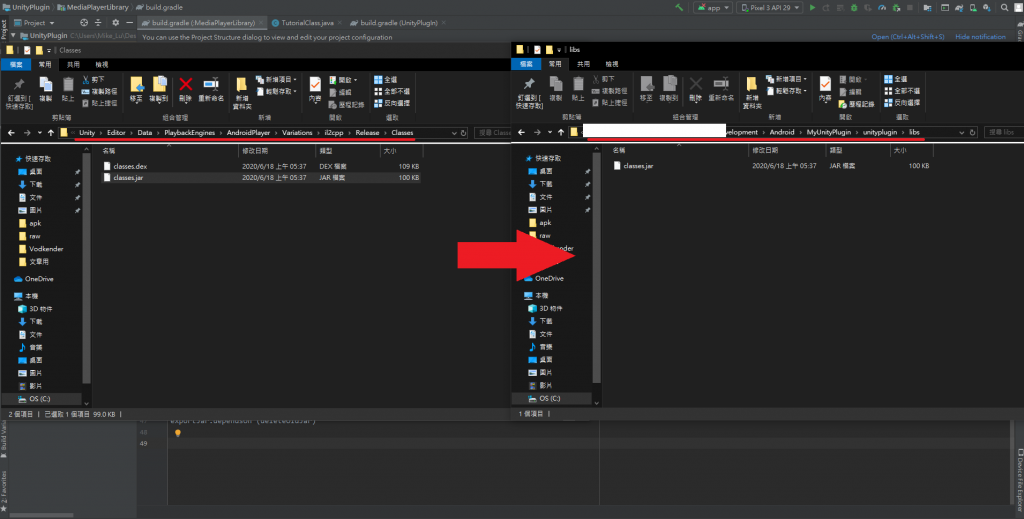Open address history dropdown in Classes window
This screenshot has width=1024, height=519.
click(x=455, y=133)
